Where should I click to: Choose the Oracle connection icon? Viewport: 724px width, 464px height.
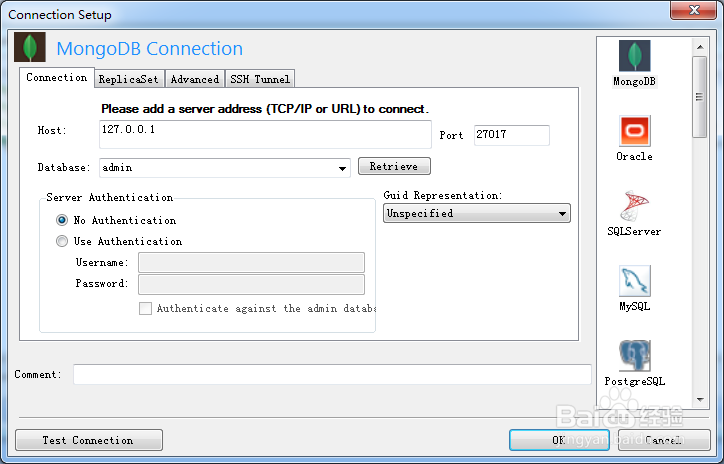click(x=634, y=131)
